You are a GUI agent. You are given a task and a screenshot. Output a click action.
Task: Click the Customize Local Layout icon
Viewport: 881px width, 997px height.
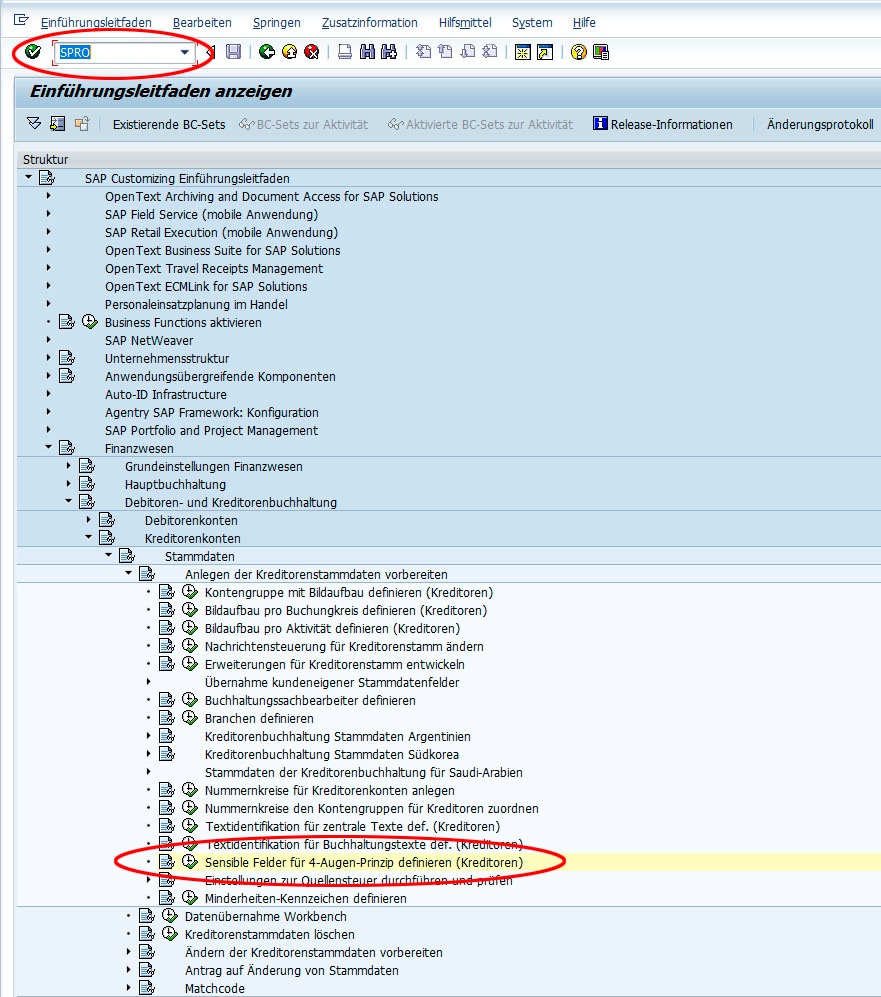[601, 52]
